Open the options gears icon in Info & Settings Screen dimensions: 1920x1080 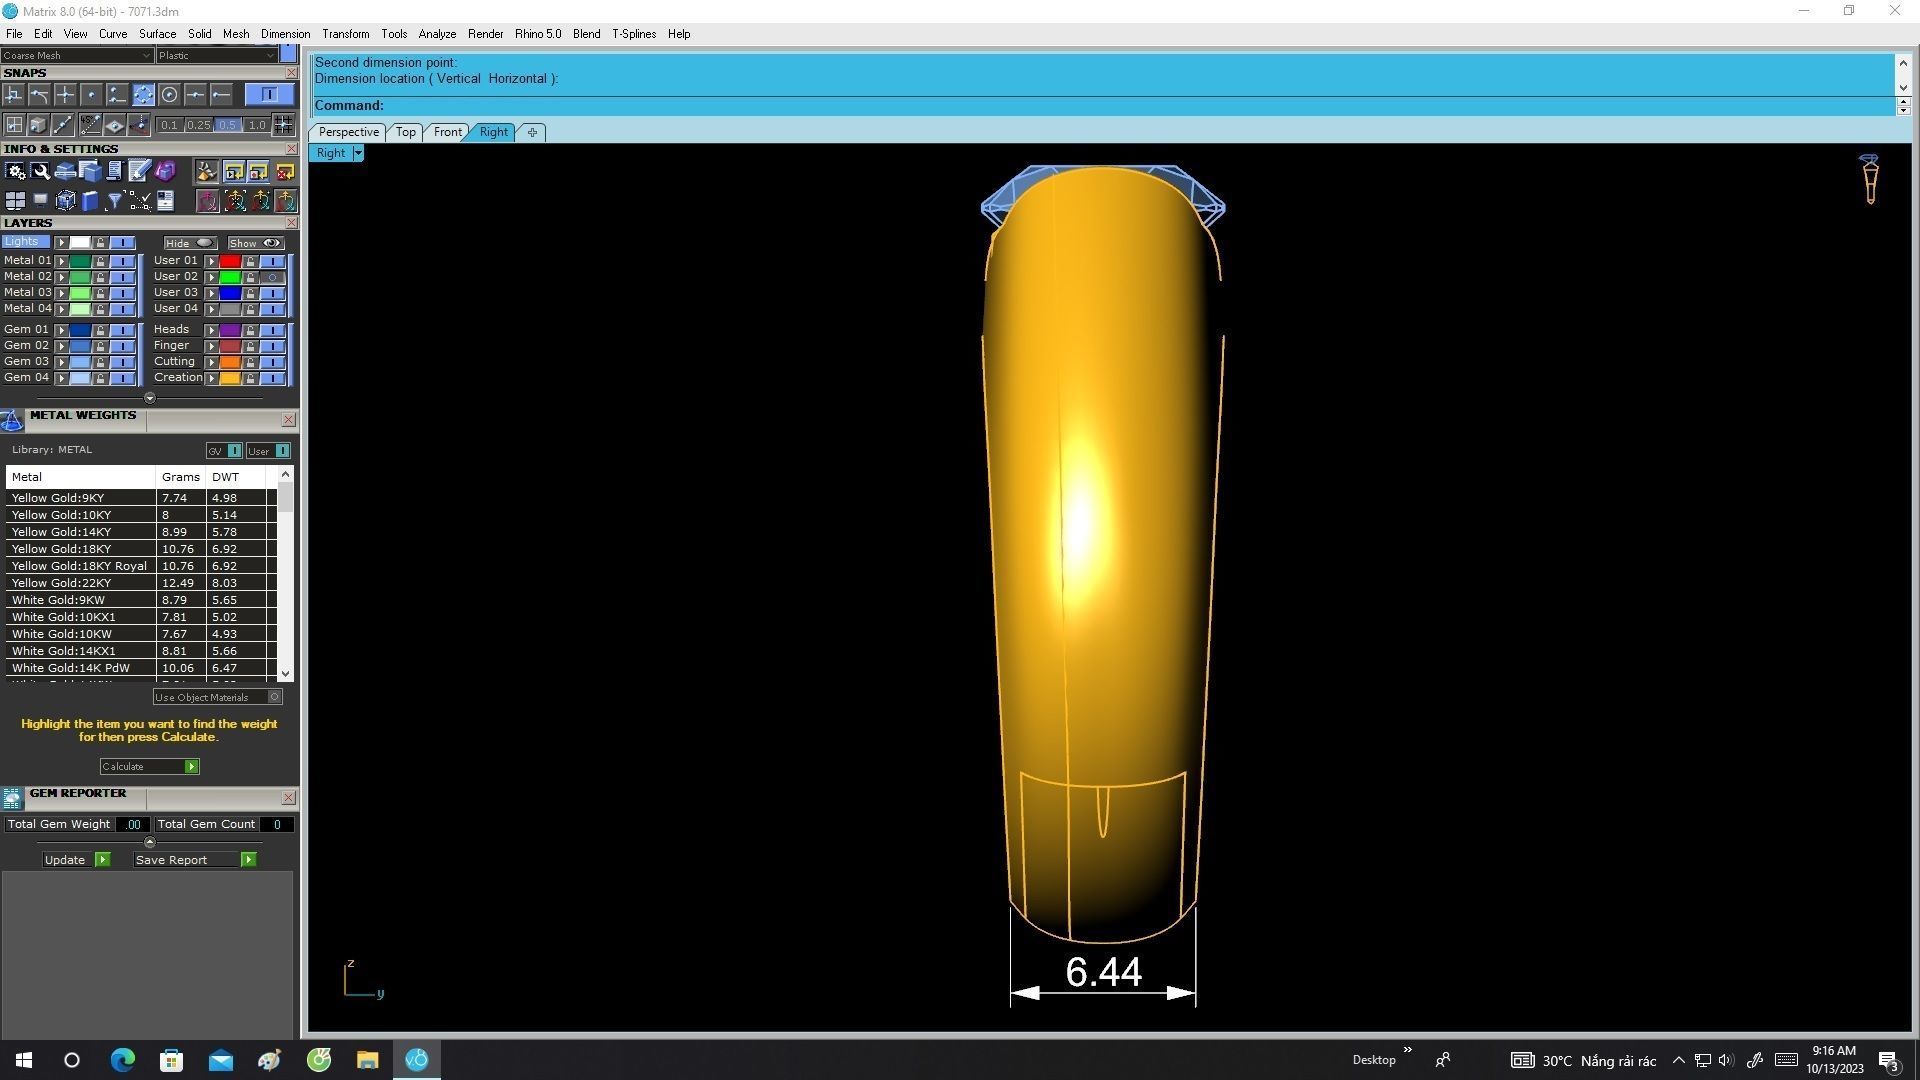pos(15,172)
